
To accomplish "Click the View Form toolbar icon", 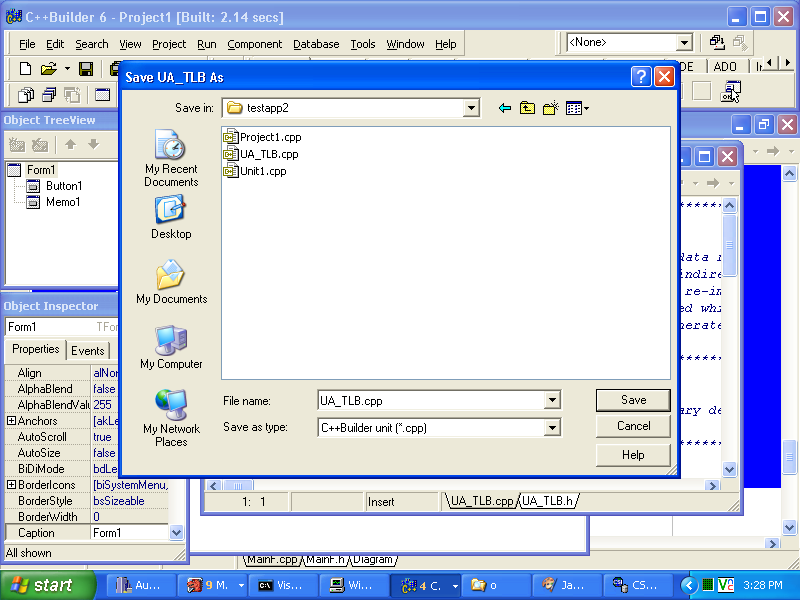I will (x=49, y=95).
